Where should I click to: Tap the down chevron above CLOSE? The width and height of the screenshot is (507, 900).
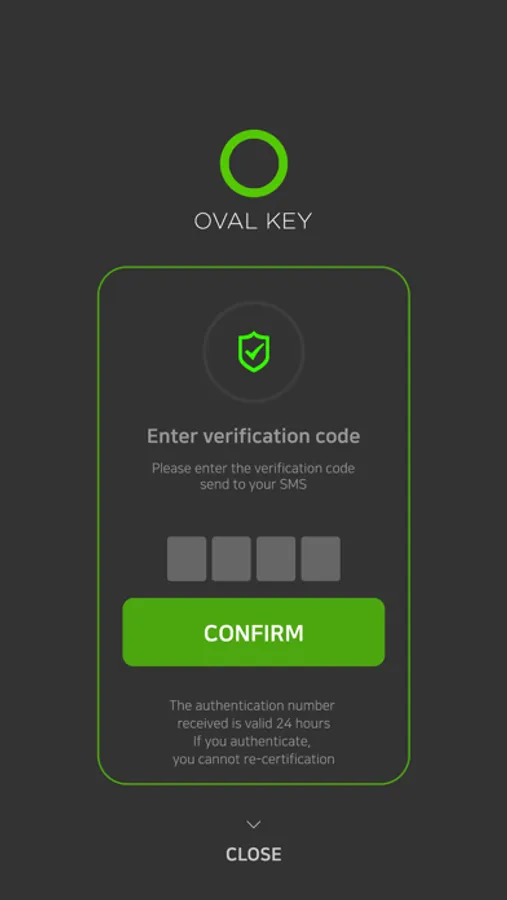[253, 824]
